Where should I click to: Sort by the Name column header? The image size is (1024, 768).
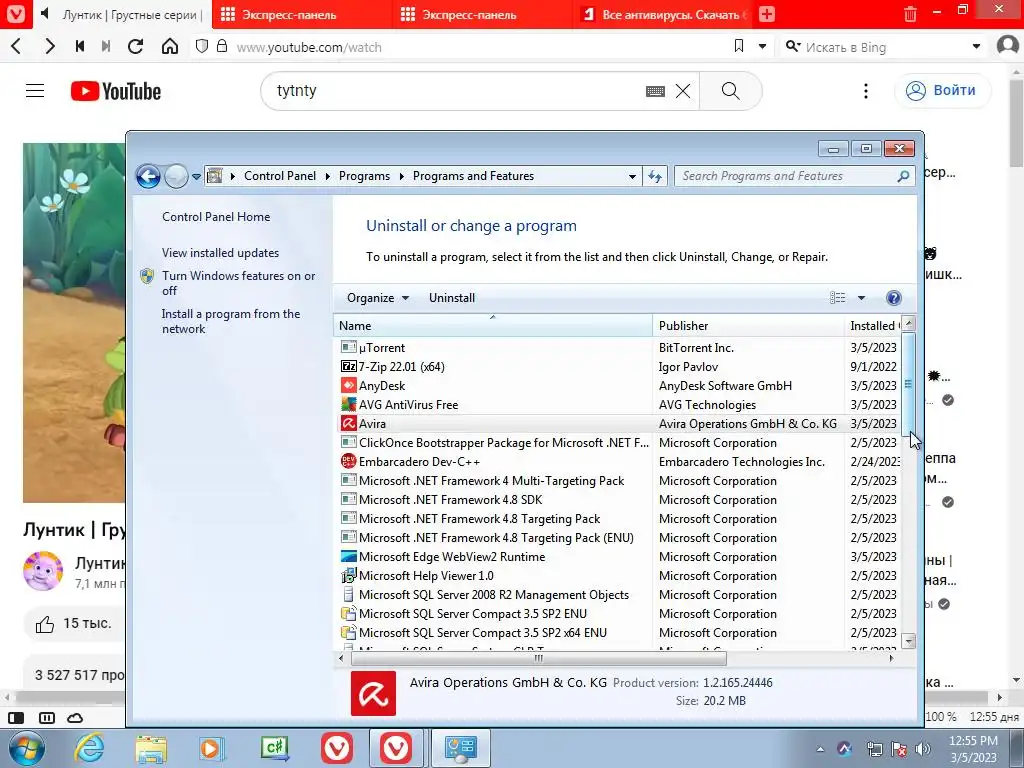coord(493,325)
